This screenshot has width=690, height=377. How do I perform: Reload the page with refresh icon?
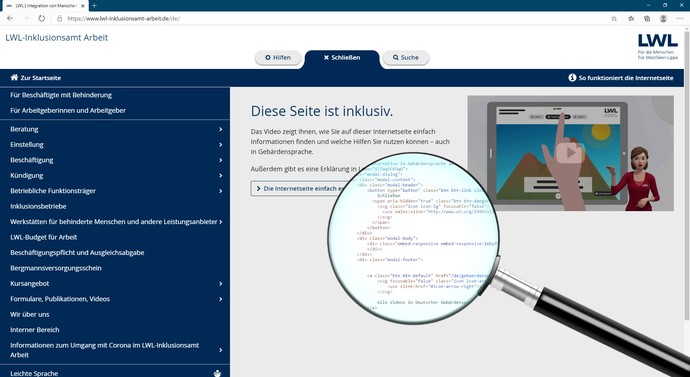(41, 18)
